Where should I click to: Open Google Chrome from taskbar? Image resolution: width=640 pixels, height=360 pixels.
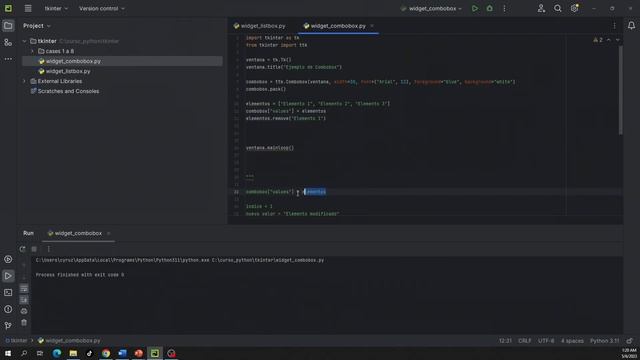106,353
